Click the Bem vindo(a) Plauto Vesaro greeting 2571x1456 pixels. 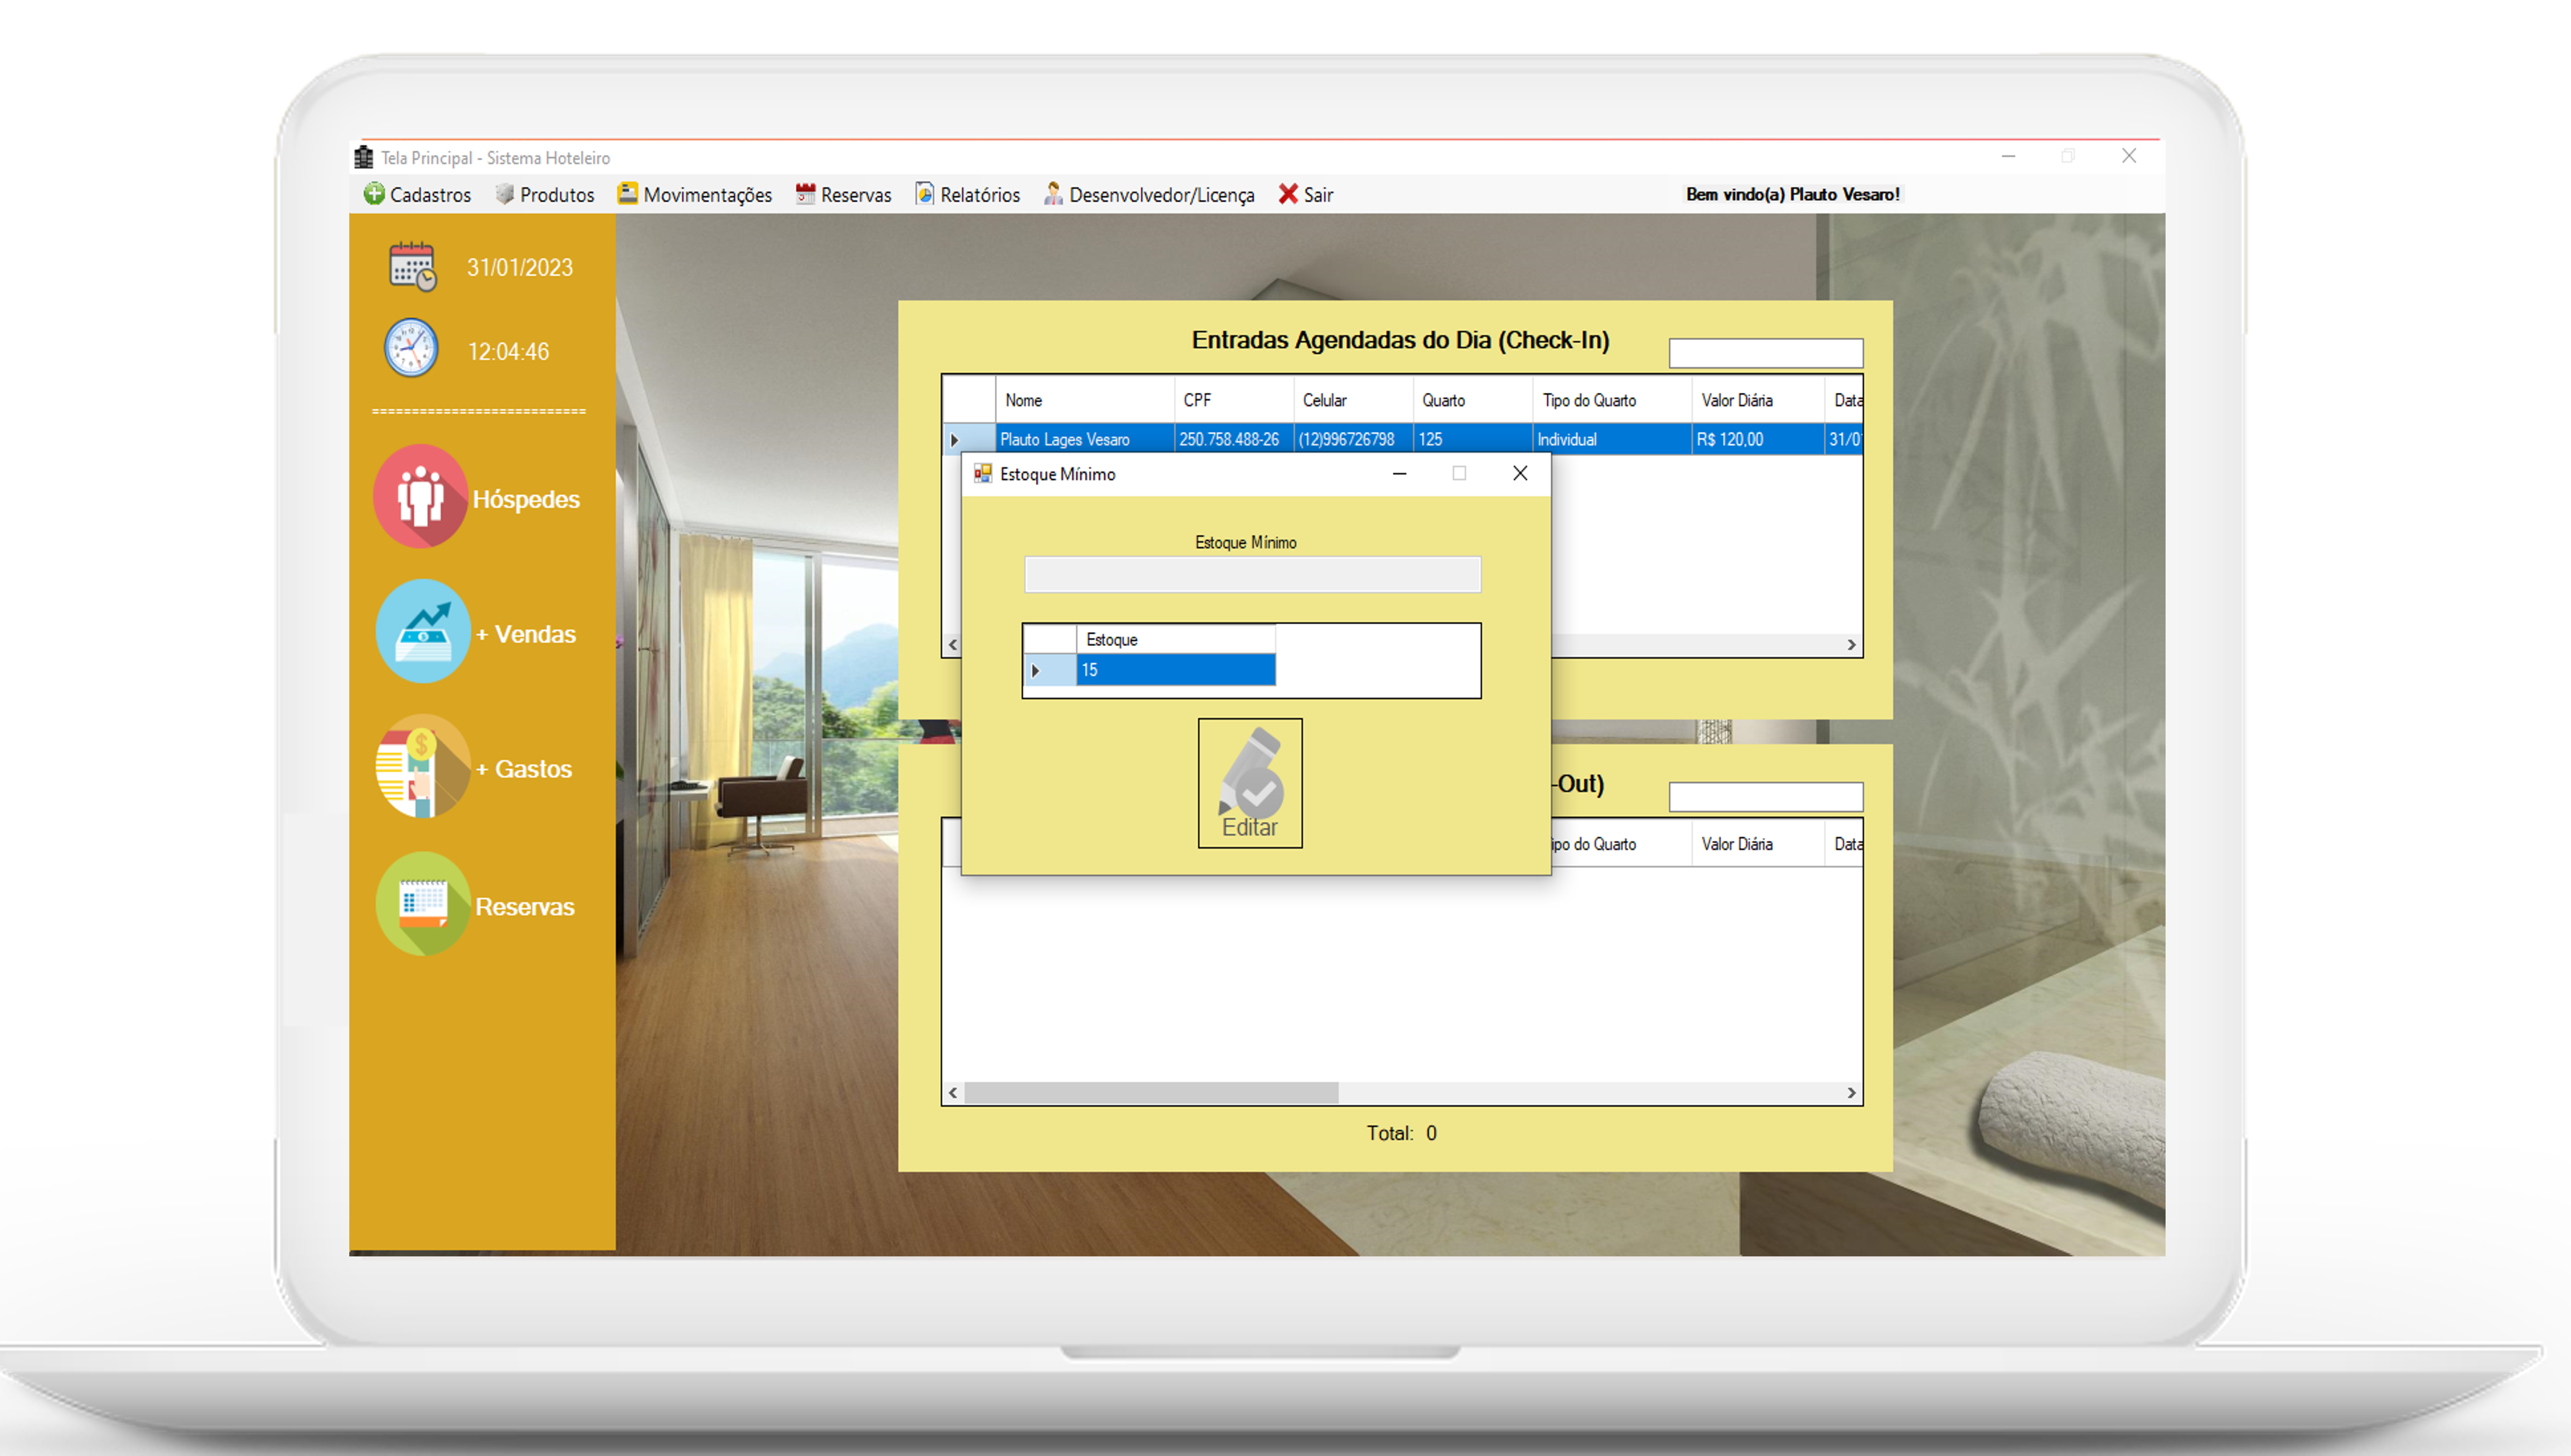[x=1792, y=194]
